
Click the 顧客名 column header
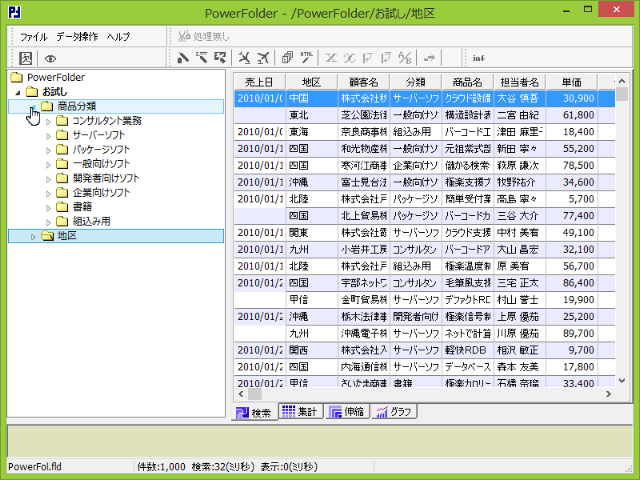coord(364,82)
